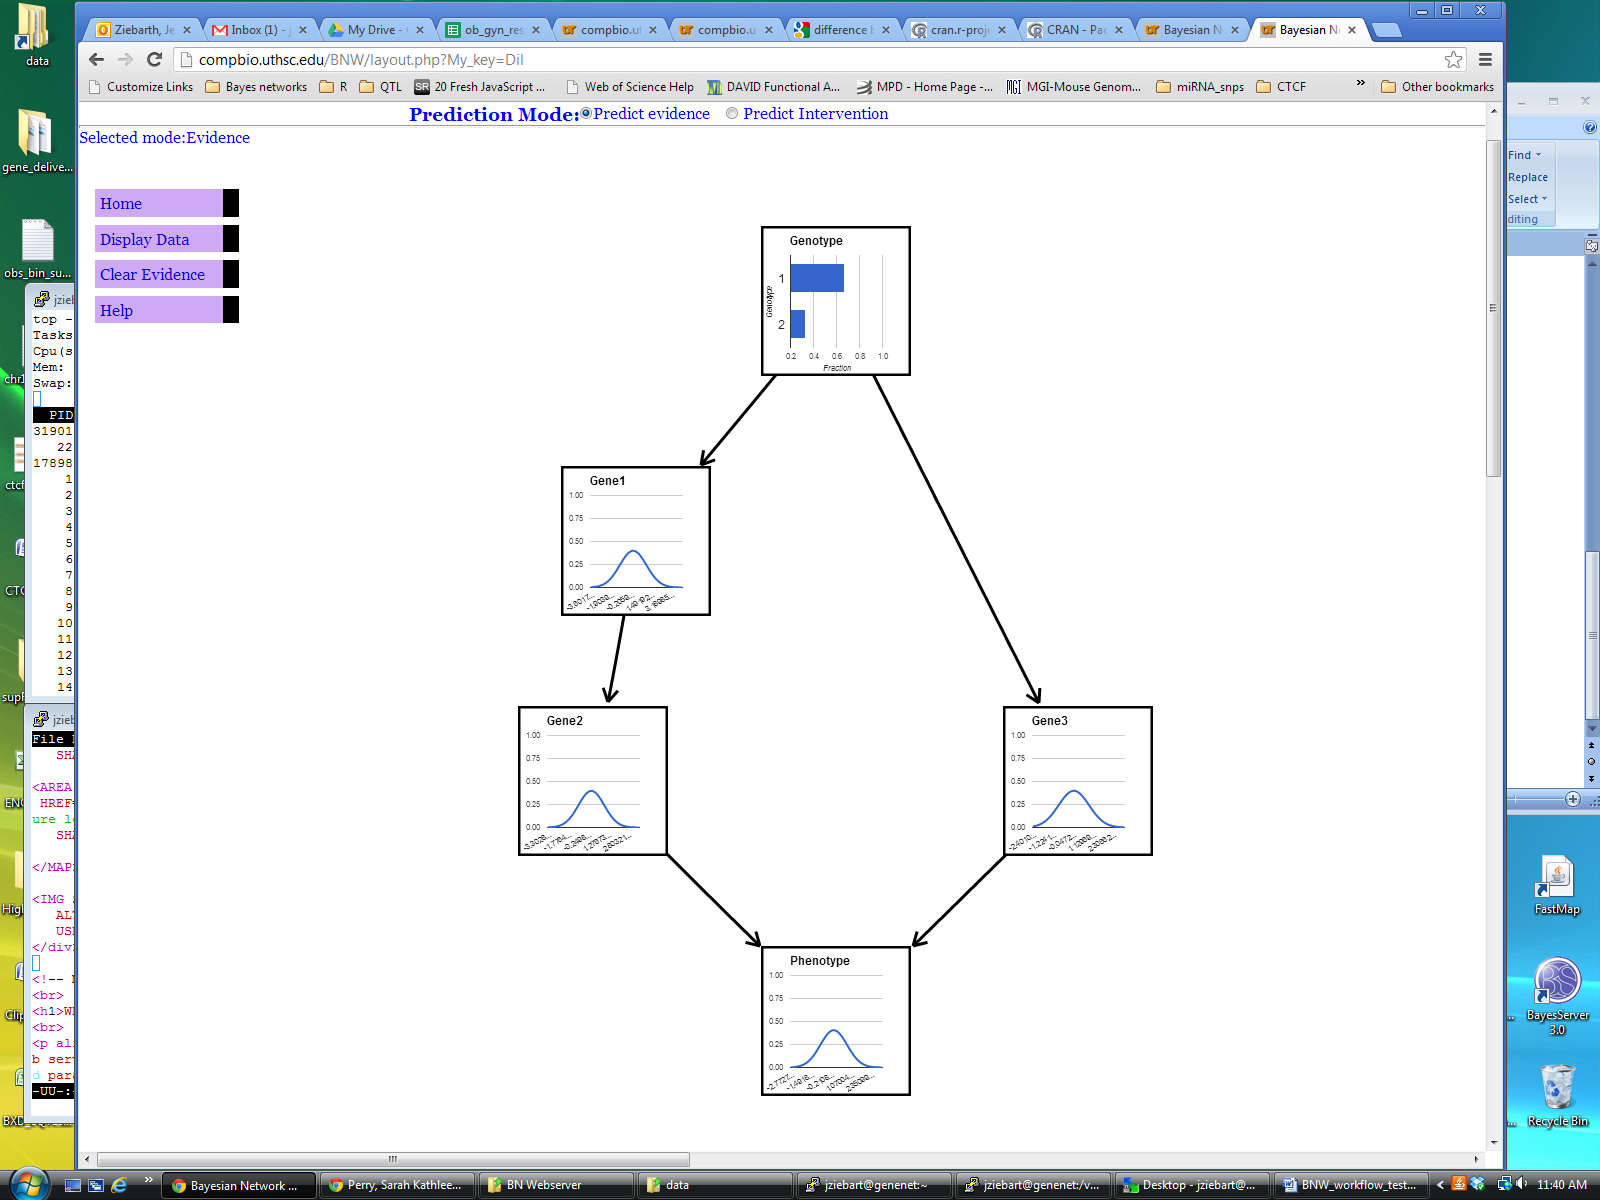
Task: Click the page horizontal scrollbar thumb
Action: (393, 1159)
